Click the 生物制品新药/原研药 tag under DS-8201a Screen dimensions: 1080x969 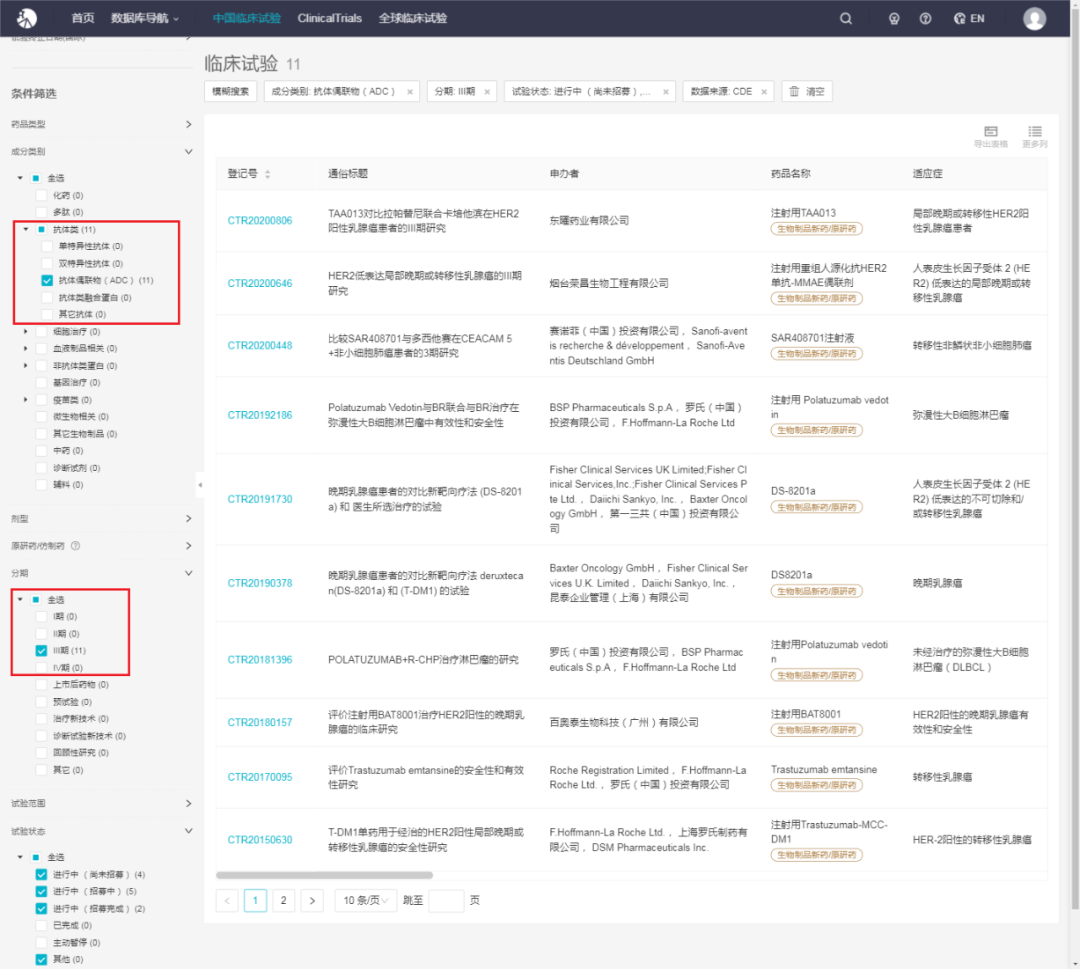[x=816, y=507]
